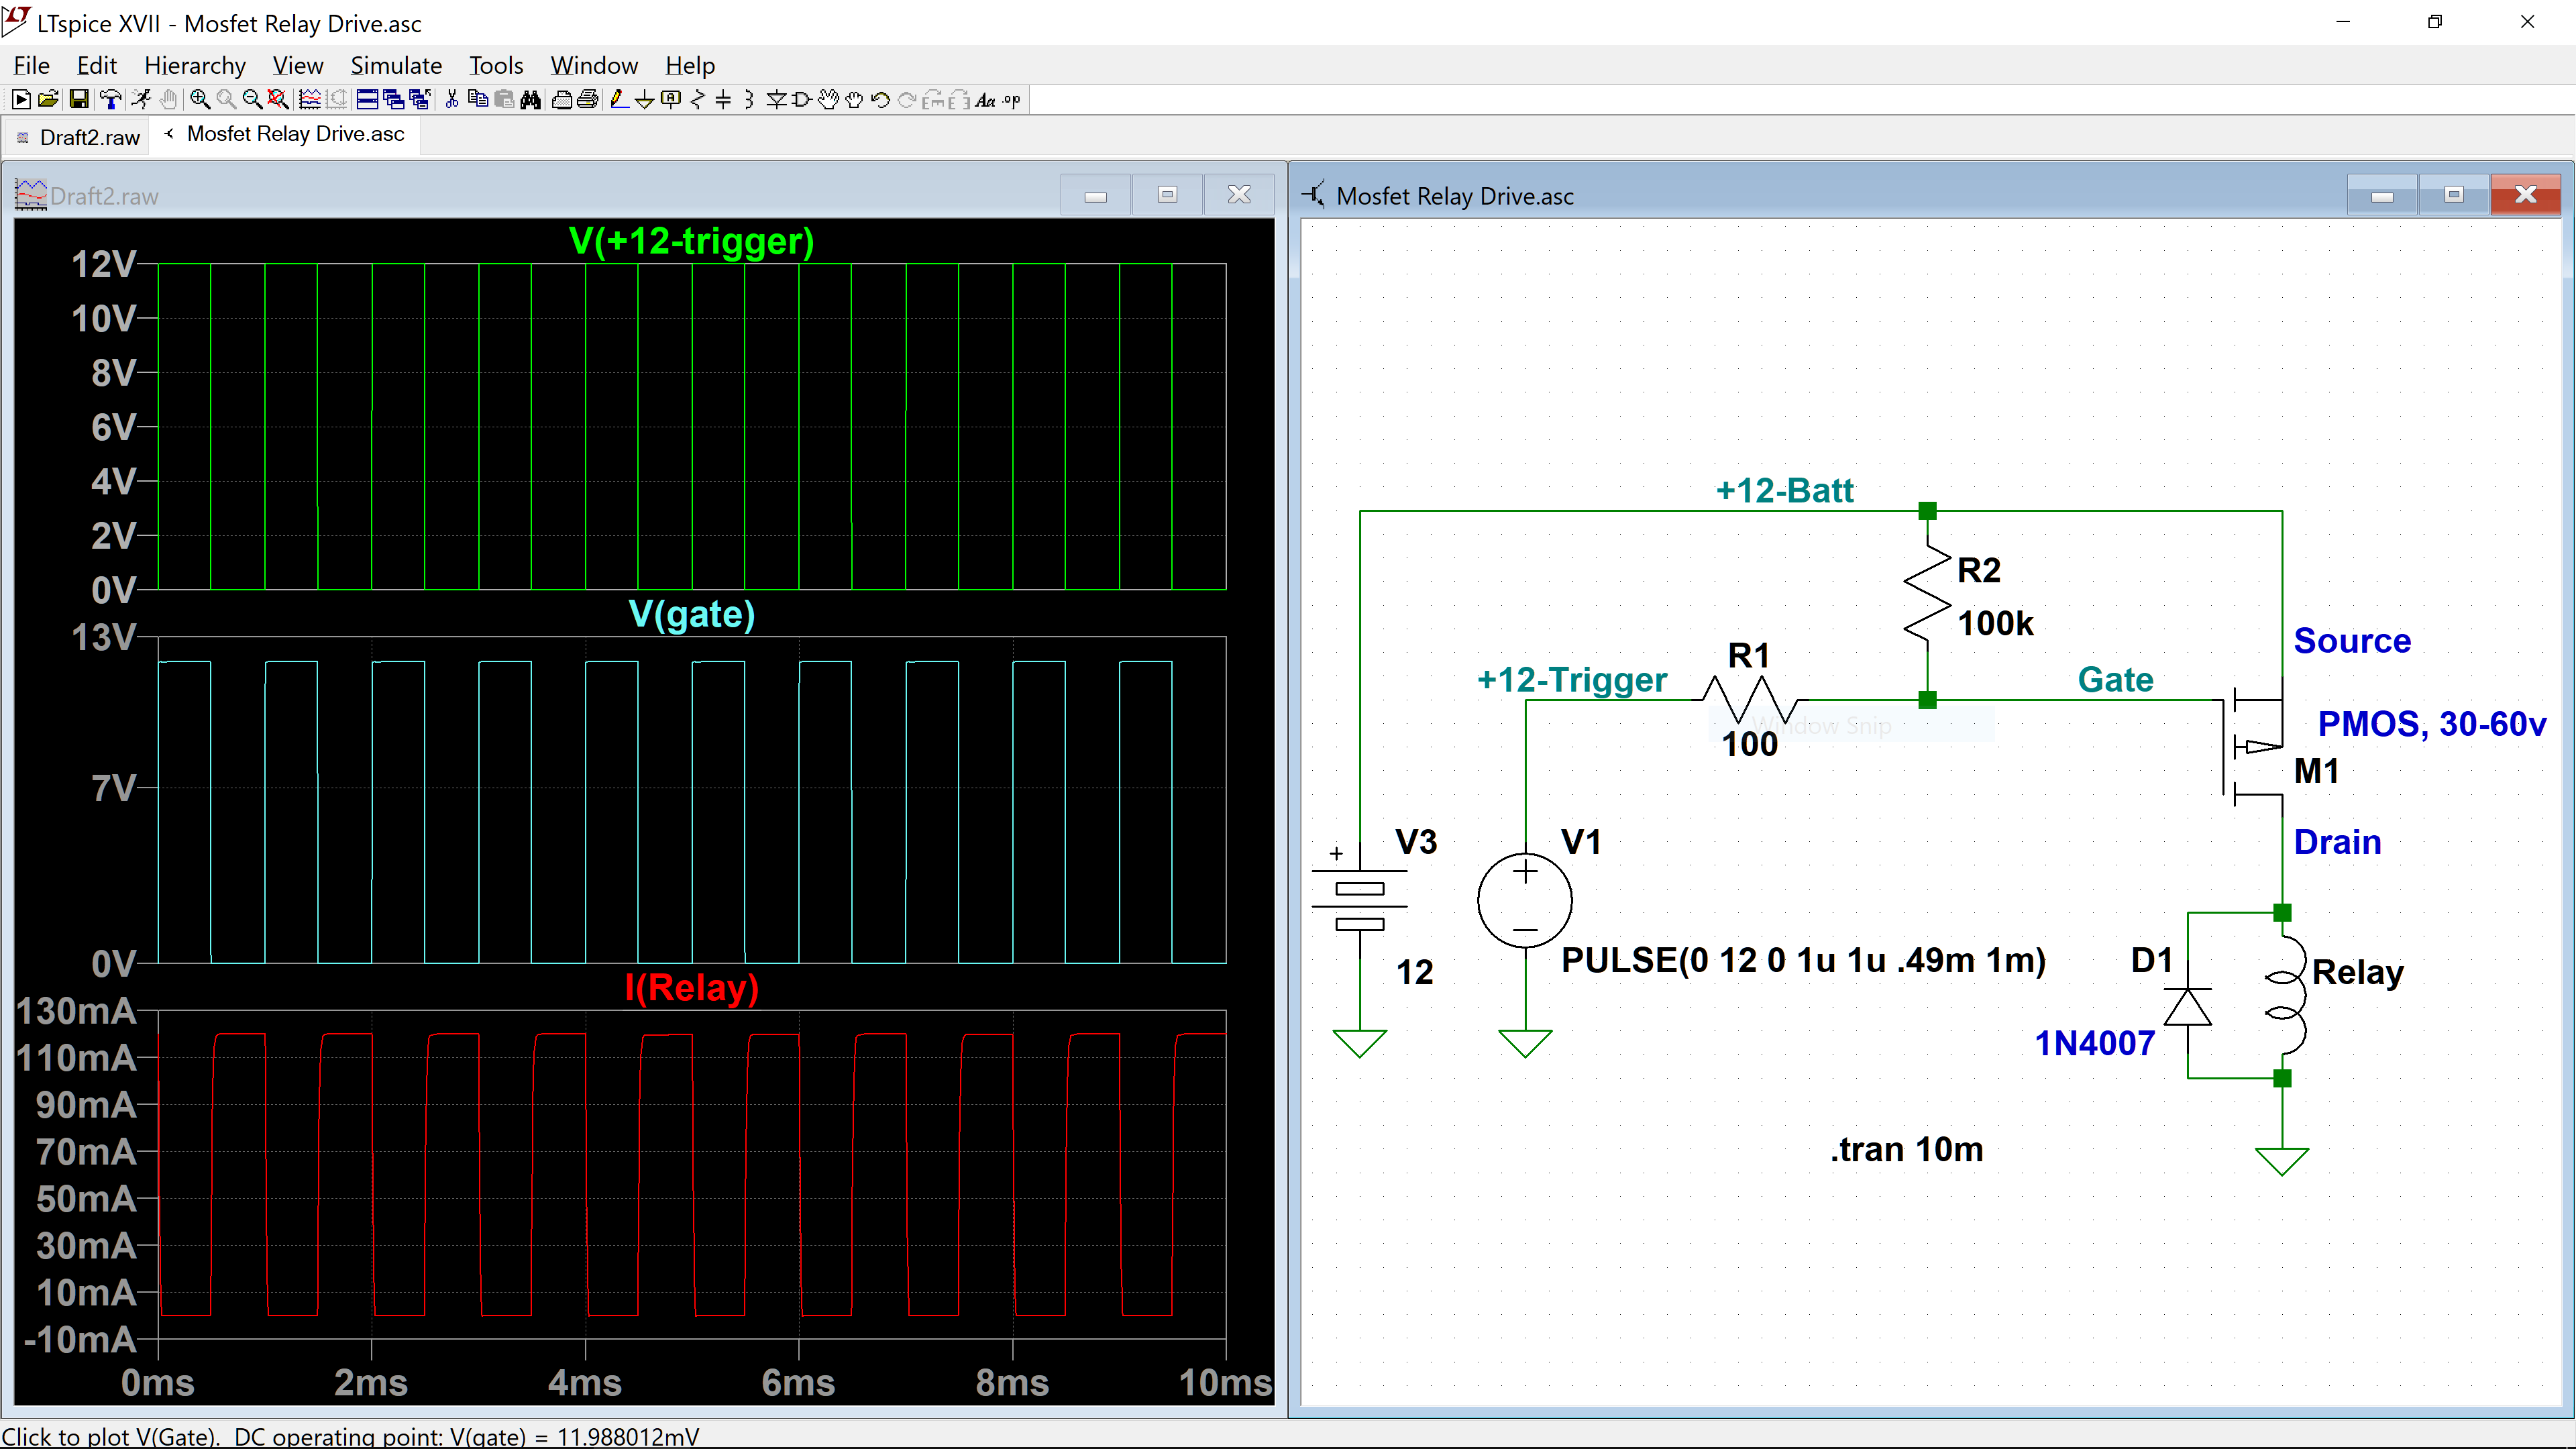
Task: Click the Undo arrow icon
Action: click(x=880, y=100)
